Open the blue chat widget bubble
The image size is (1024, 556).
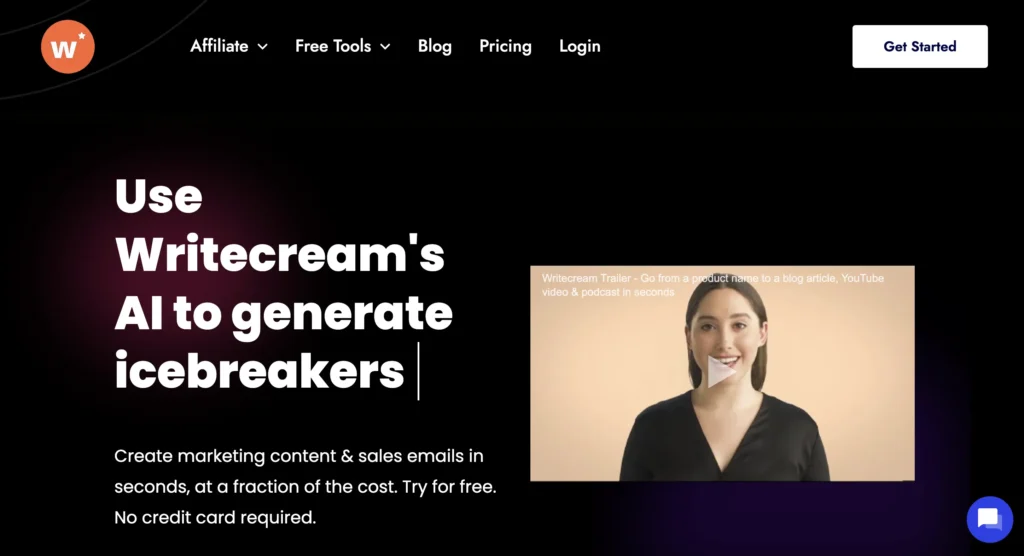point(989,519)
